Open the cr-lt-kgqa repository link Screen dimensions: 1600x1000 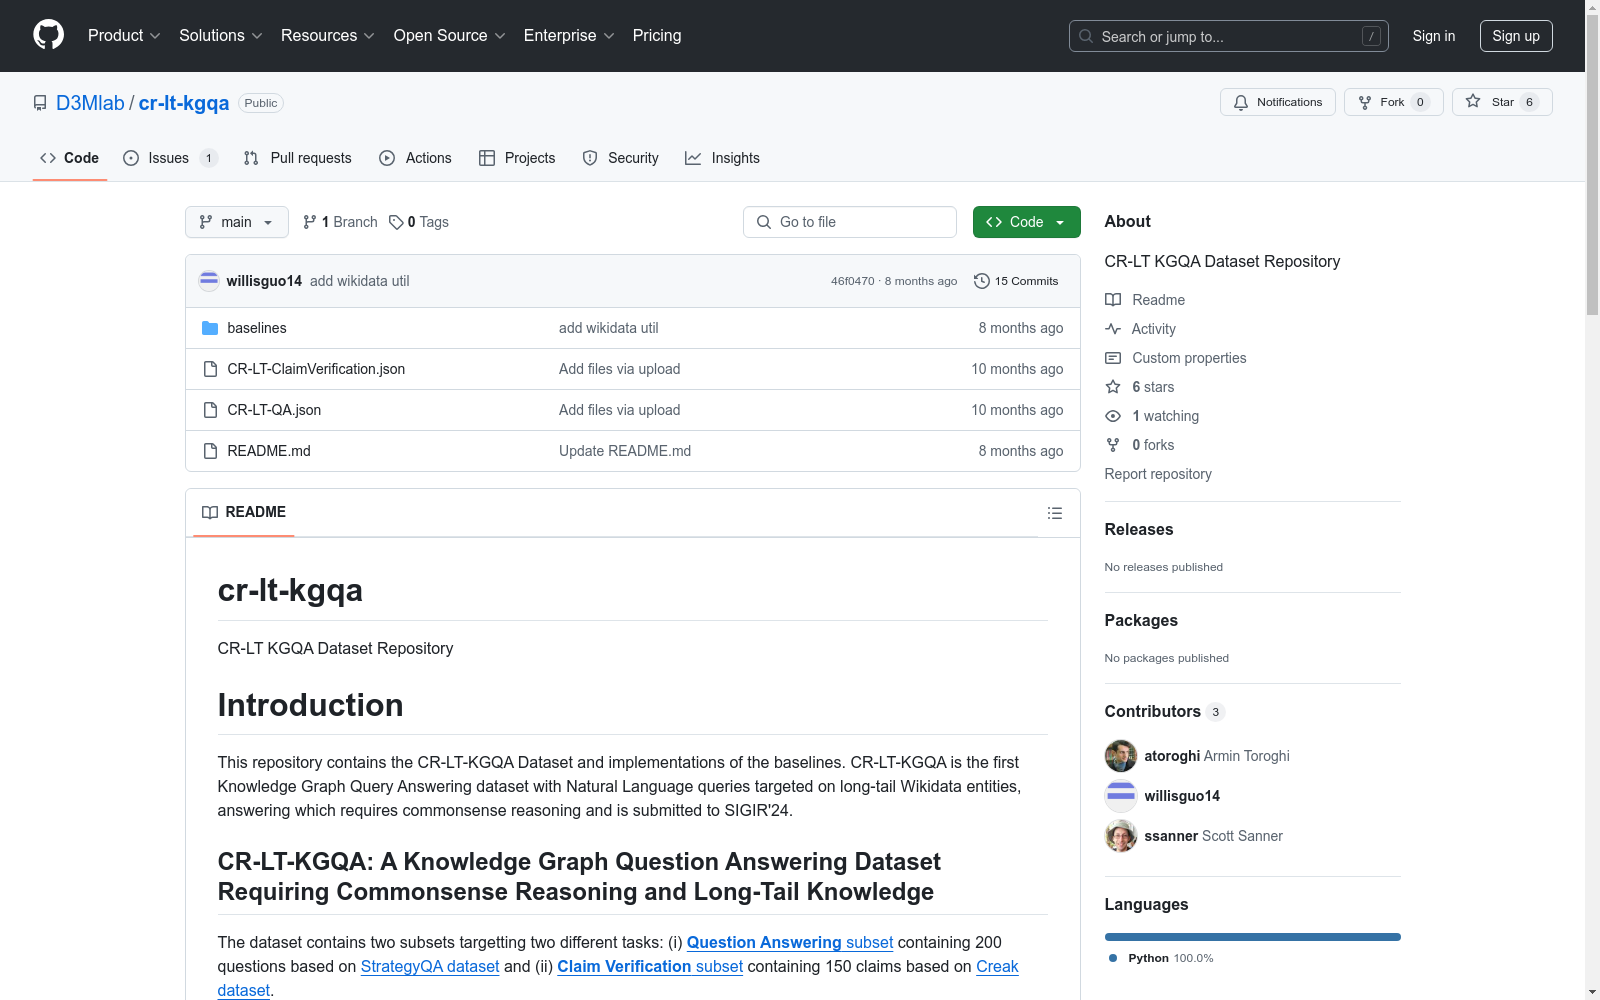click(x=184, y=103)
